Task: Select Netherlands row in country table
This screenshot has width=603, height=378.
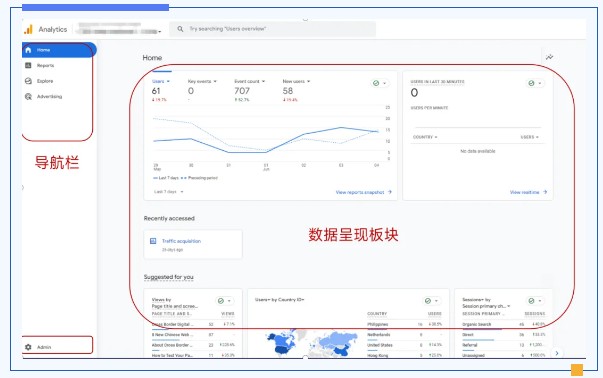Action: click(404, 335)
